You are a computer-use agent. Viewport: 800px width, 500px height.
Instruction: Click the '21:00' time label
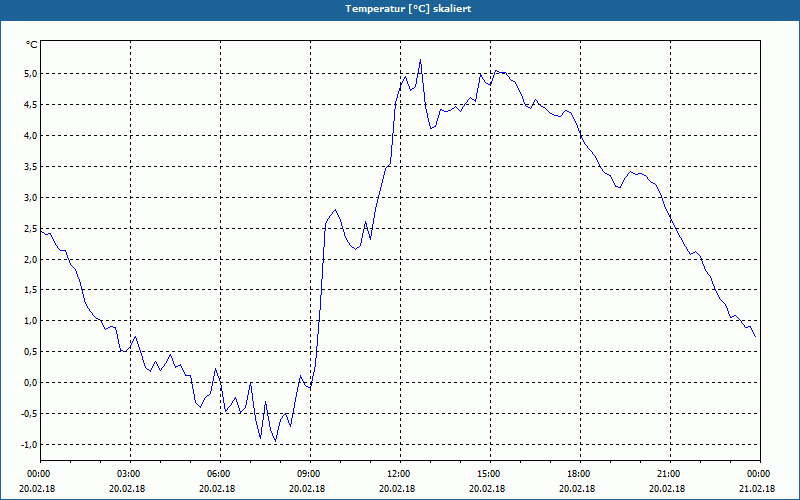(x=668, y=474)
